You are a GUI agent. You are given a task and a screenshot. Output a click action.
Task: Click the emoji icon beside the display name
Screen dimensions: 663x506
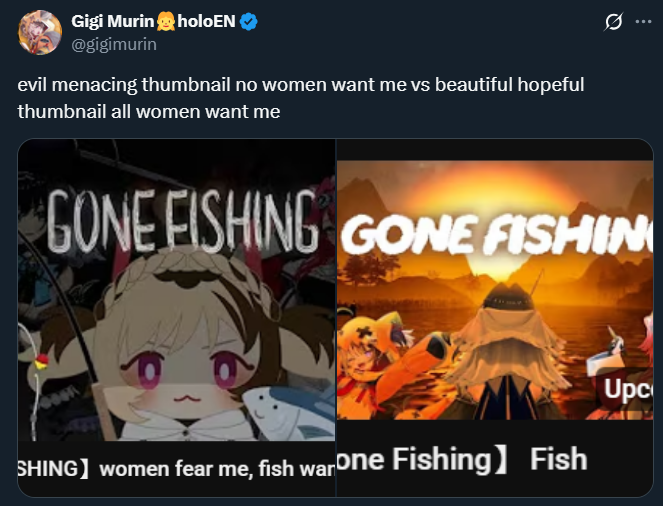pos(166,21)
